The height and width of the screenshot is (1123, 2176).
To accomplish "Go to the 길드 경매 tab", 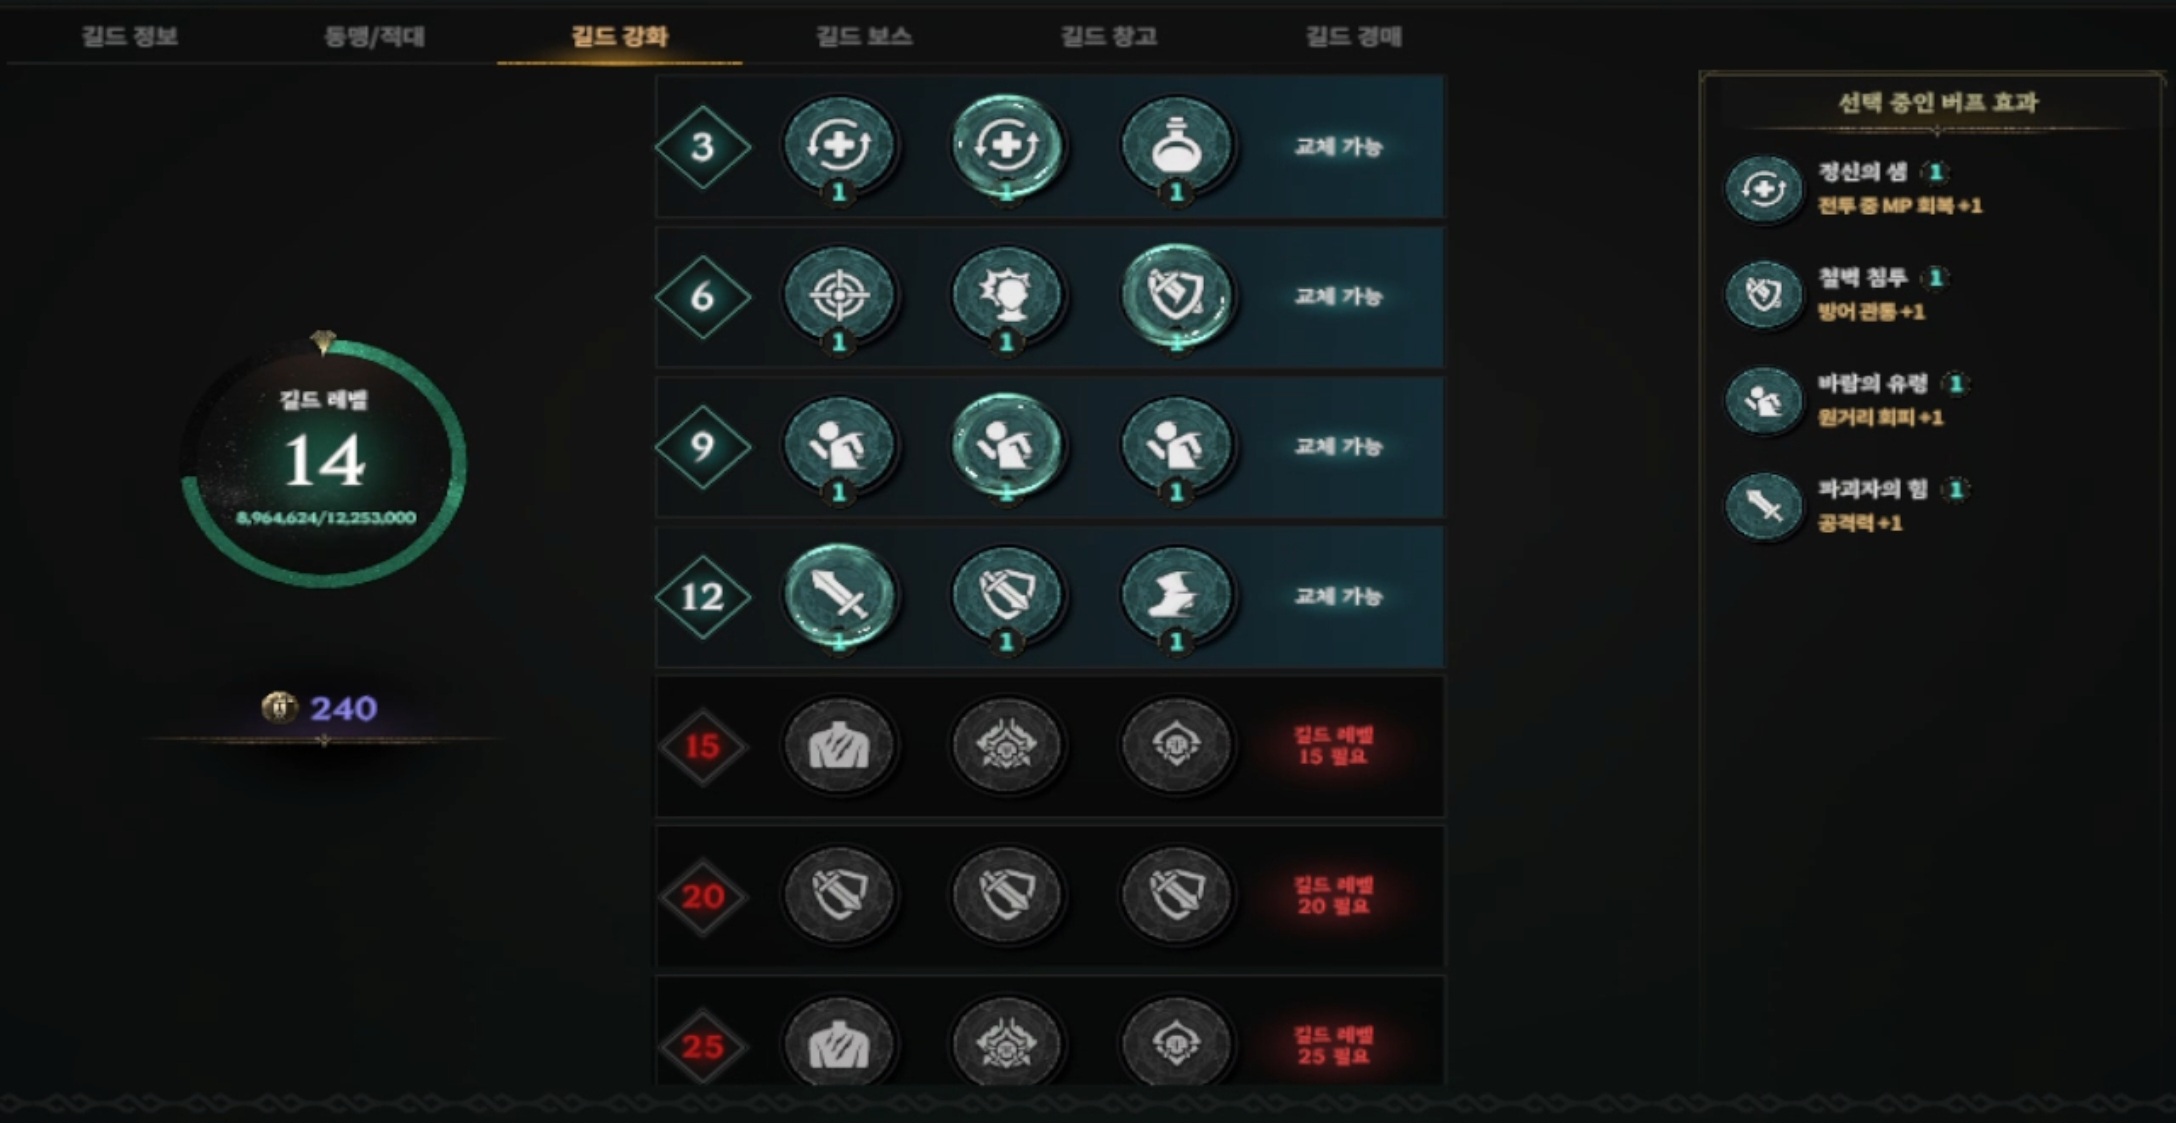I will 1353,36.
